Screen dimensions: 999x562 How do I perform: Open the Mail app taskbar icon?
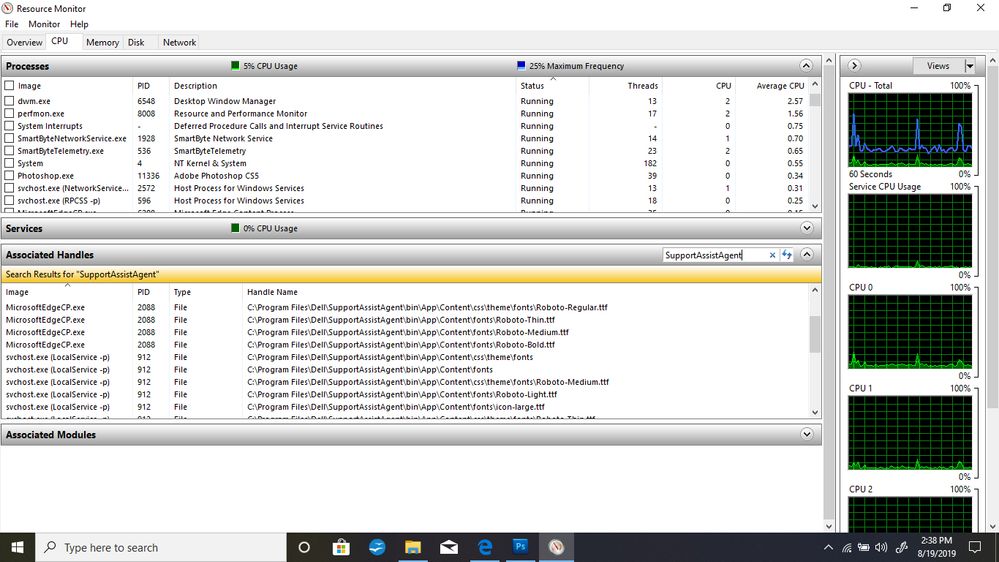[449, 547]
